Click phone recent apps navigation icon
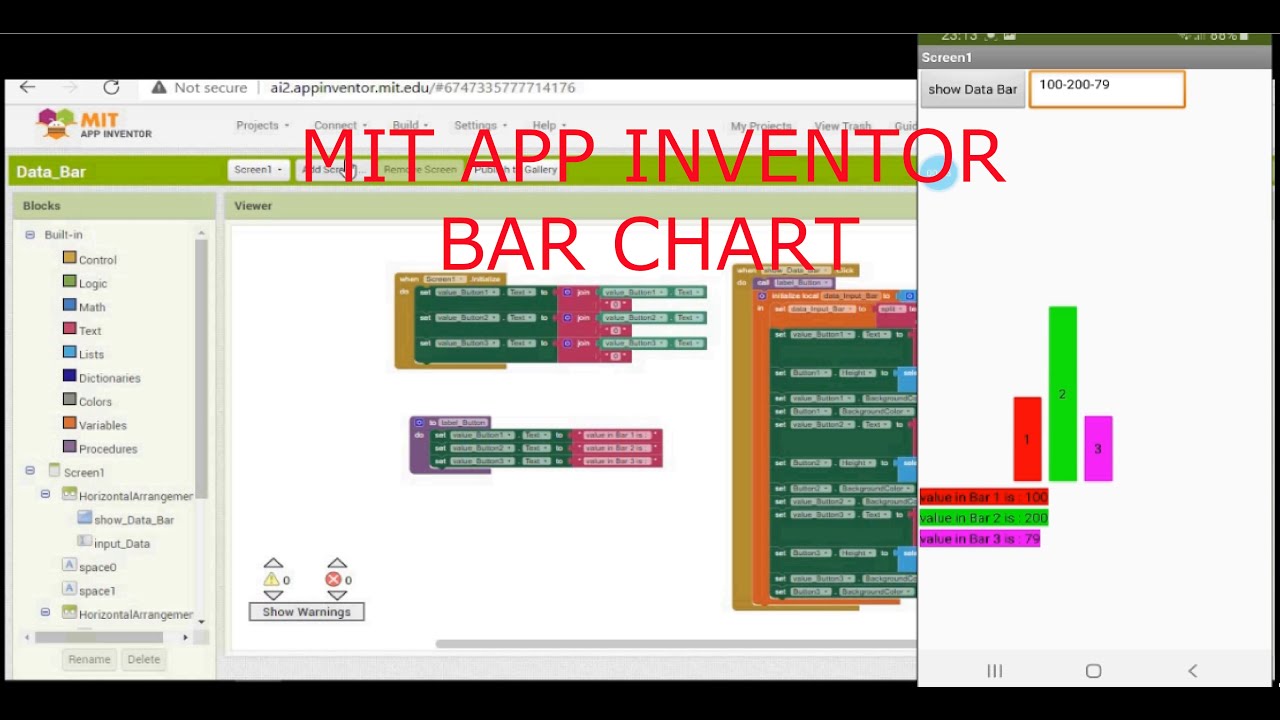 [995, 671]
